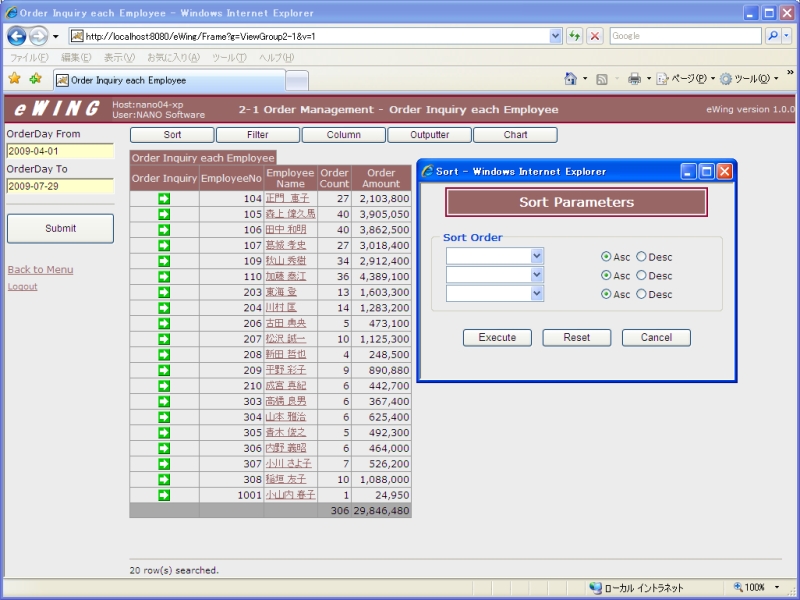Click Add to Favorites star-plus icon
This screenshot has height=600, width=800.
pos(35,79)
